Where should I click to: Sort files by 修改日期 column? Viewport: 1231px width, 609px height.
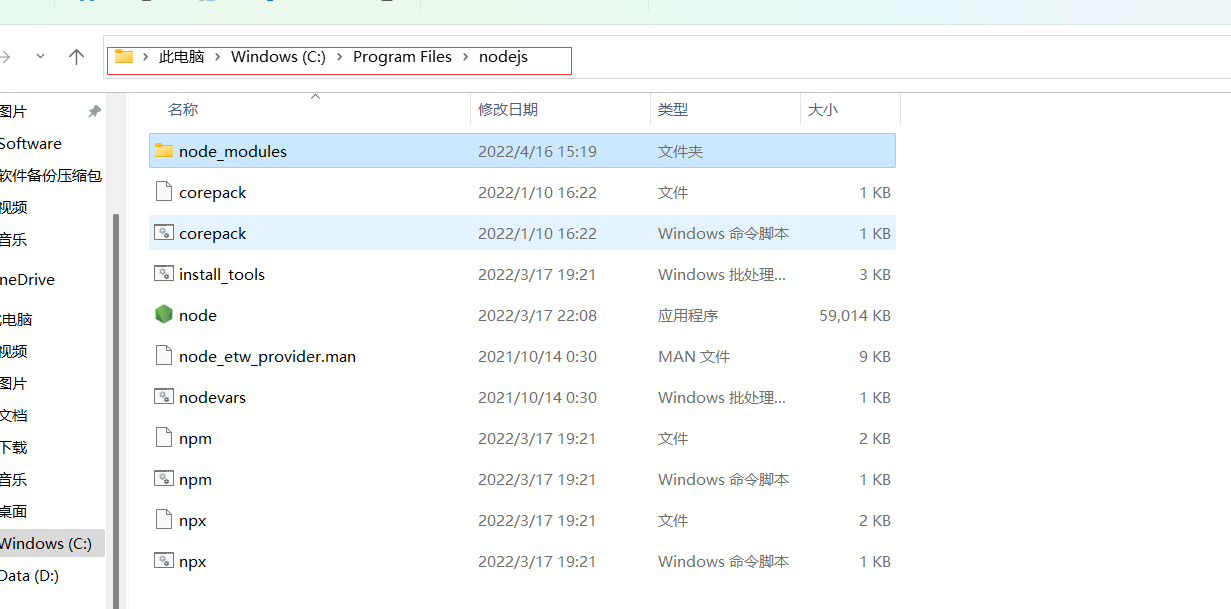[x=507, y=109]
